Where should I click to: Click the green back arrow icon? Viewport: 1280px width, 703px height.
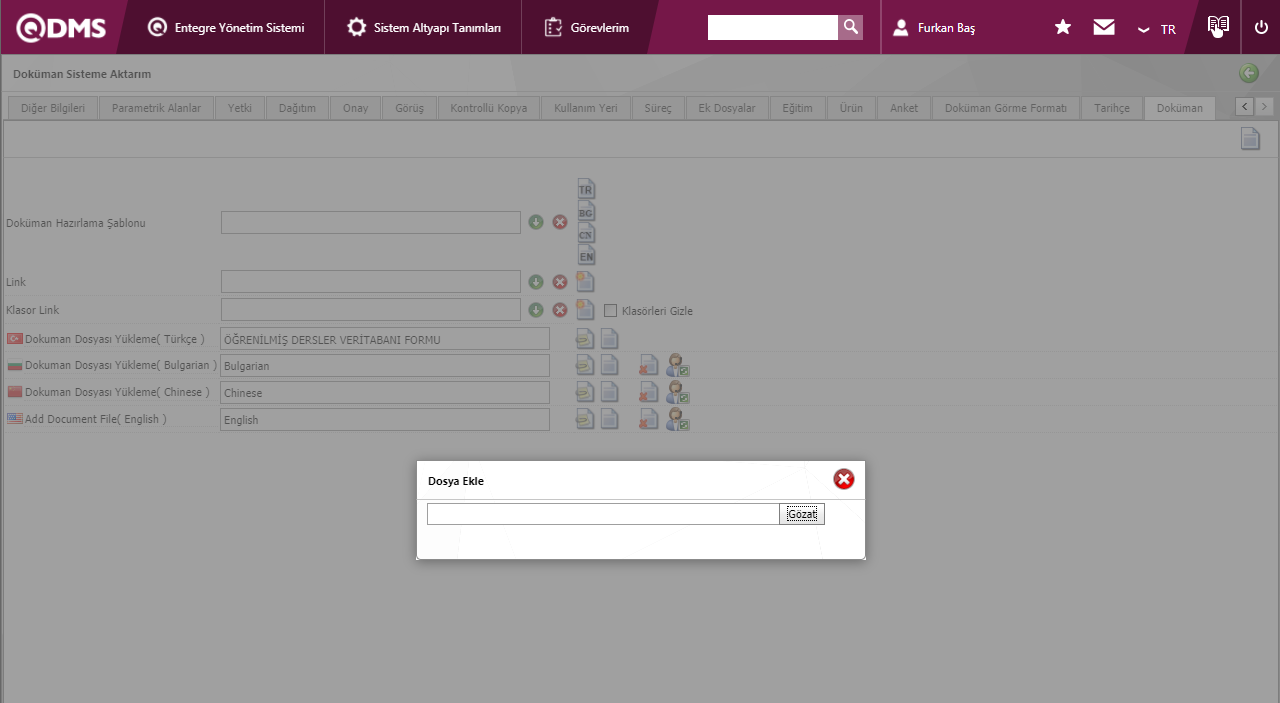[x=1249, y=73]
